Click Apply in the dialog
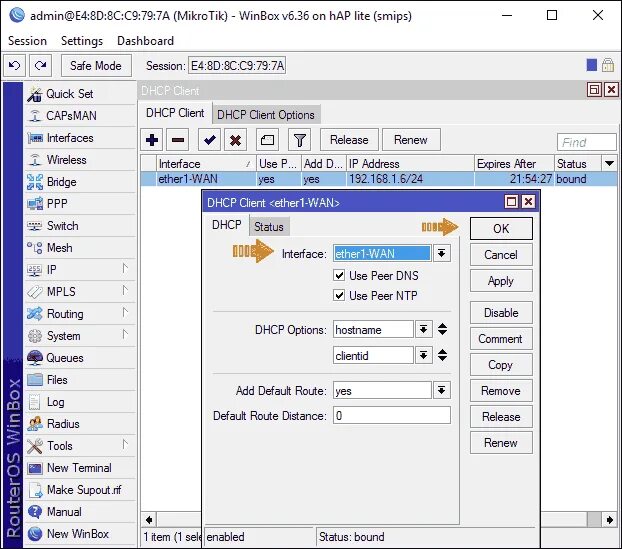The width and height of the screenshot is (622, 549). [x=501, y=281]
